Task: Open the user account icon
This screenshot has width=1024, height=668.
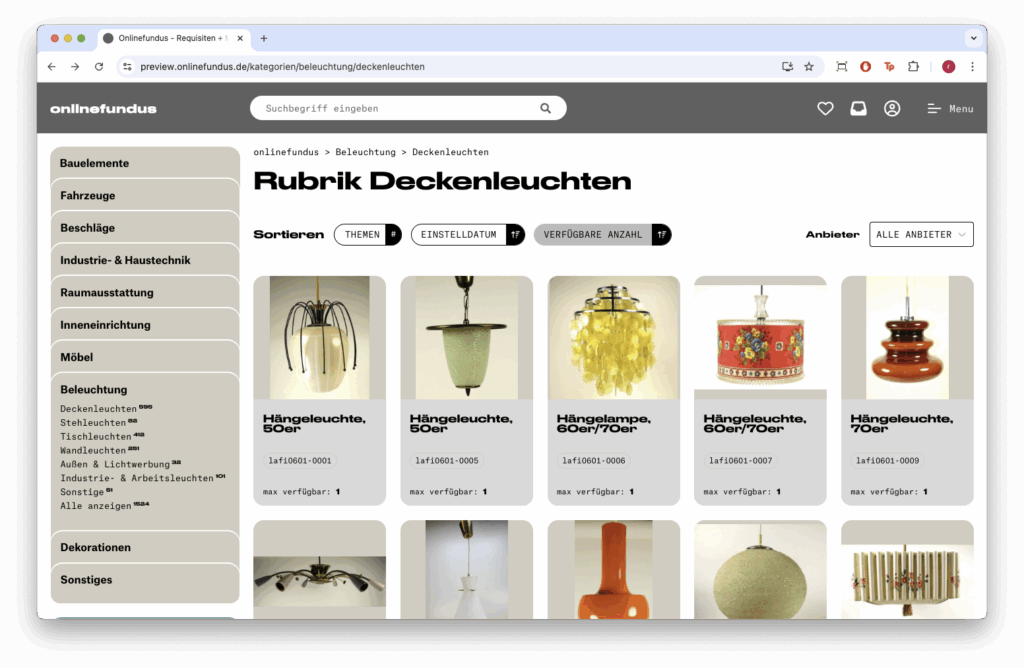Action: (x=892, y=108)
